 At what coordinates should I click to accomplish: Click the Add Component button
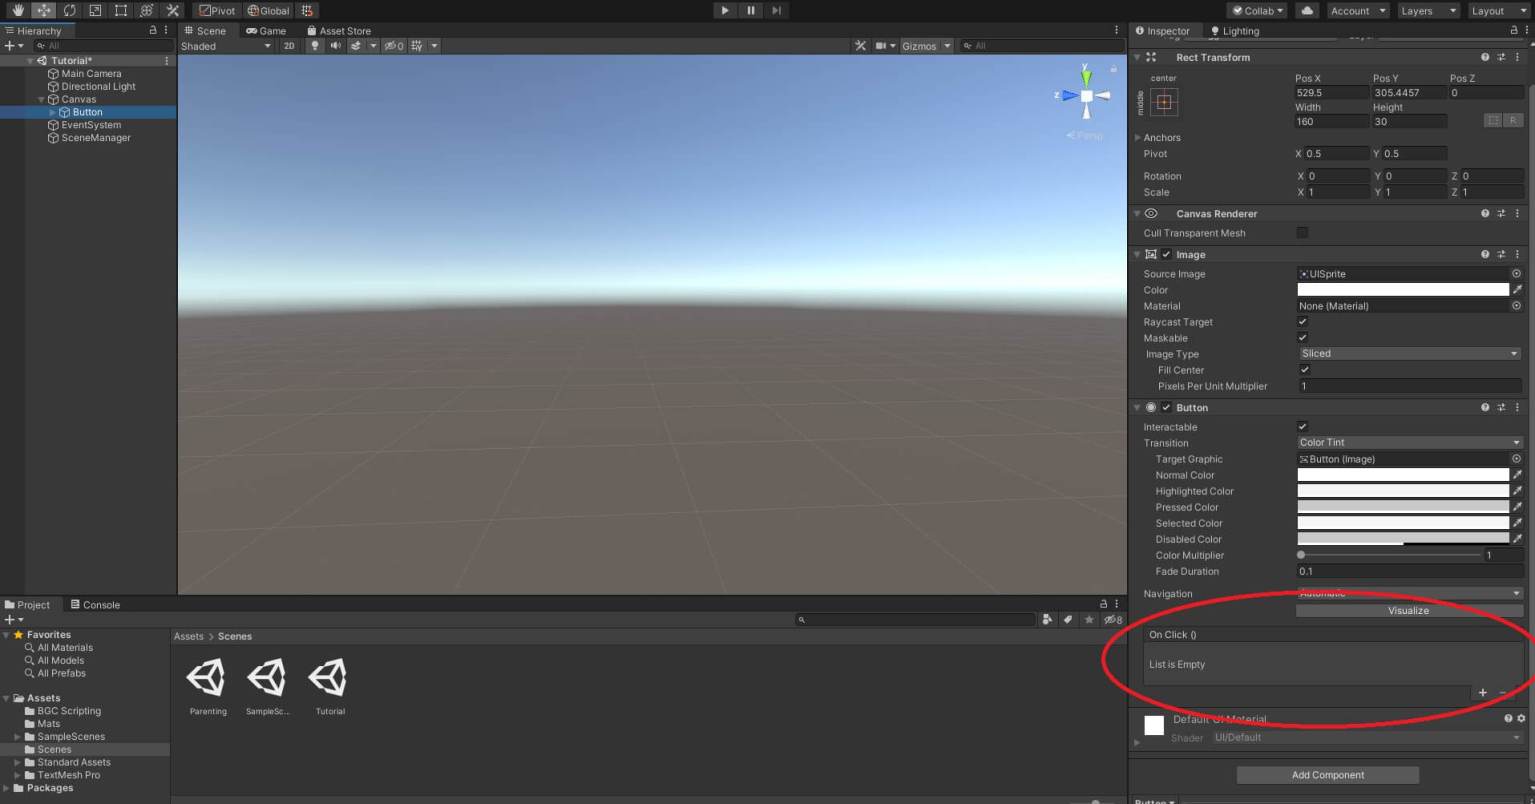[1327, 774]
